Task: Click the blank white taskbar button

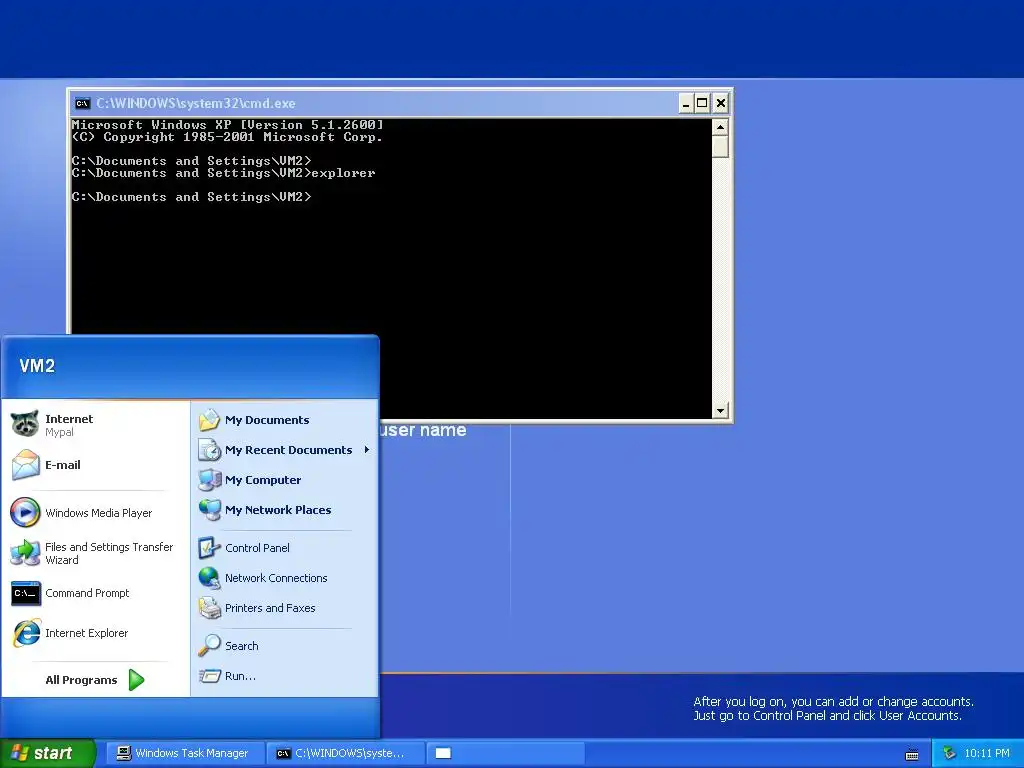Action: click(x=505, y=753)
